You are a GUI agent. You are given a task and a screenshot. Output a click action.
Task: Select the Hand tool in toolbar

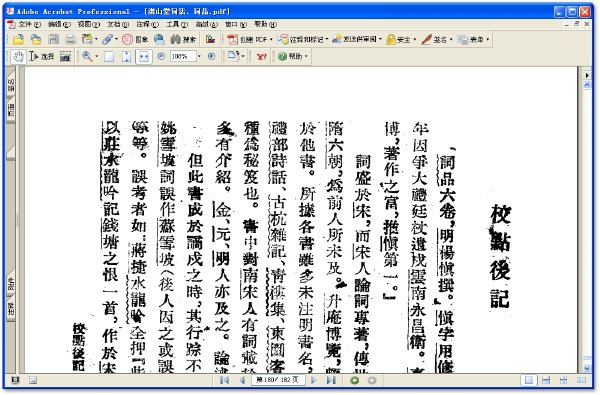click(18, 57)
